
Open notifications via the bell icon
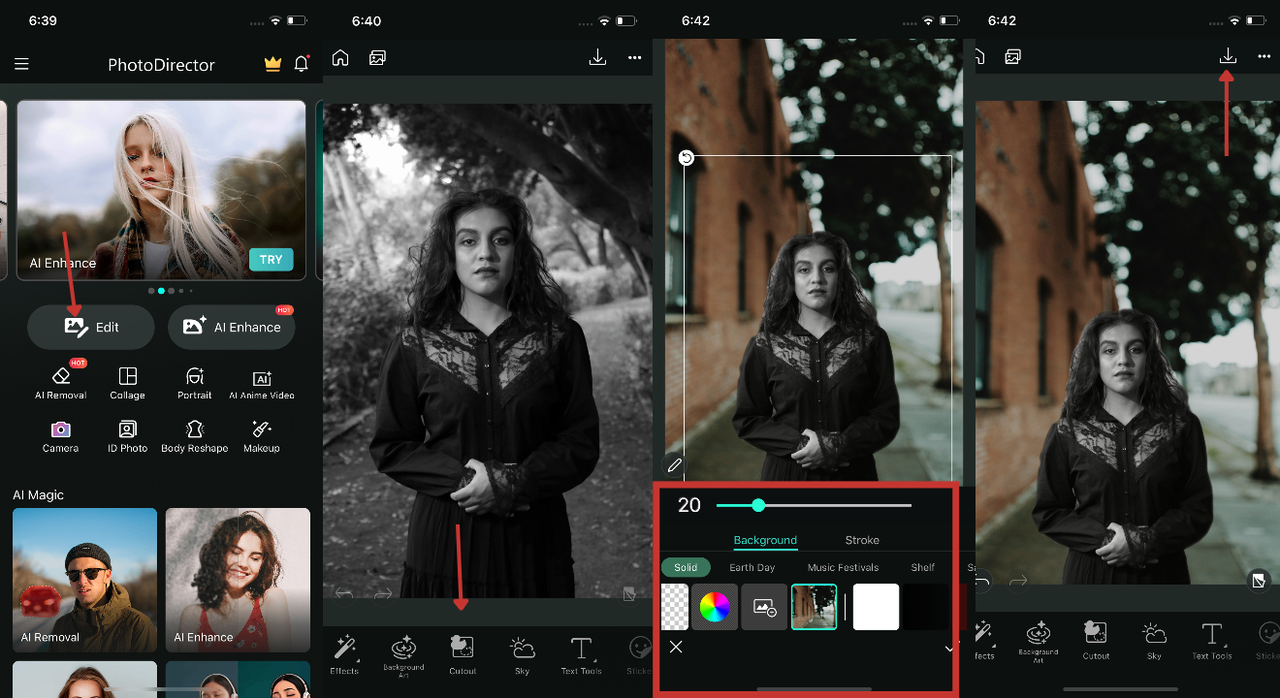(x=301, y=63)
